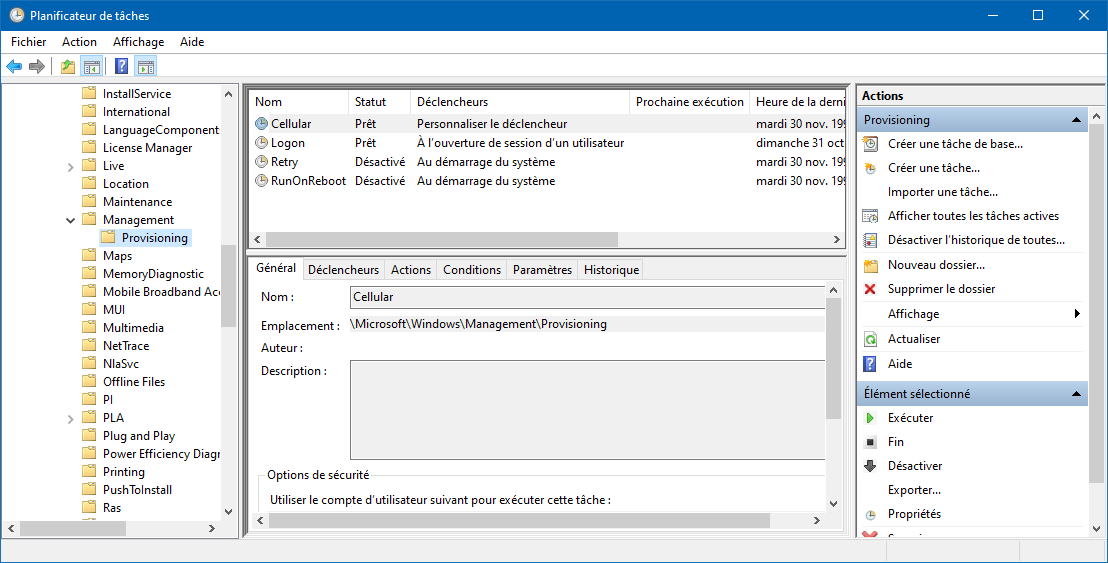This screenshot has width=1108, height=563.
Task: Click the Provisioning folder icon in tree
Action: (108, 237)
